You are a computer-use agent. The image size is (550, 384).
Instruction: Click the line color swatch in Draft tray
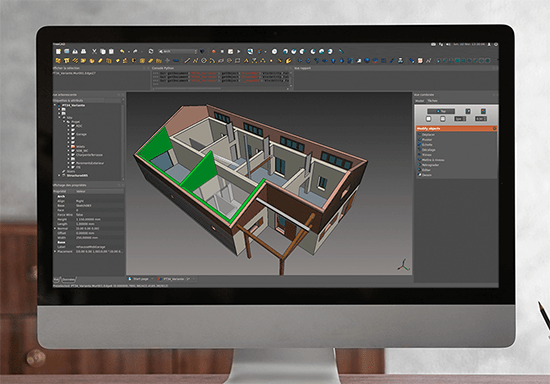[x=429, y=119]
